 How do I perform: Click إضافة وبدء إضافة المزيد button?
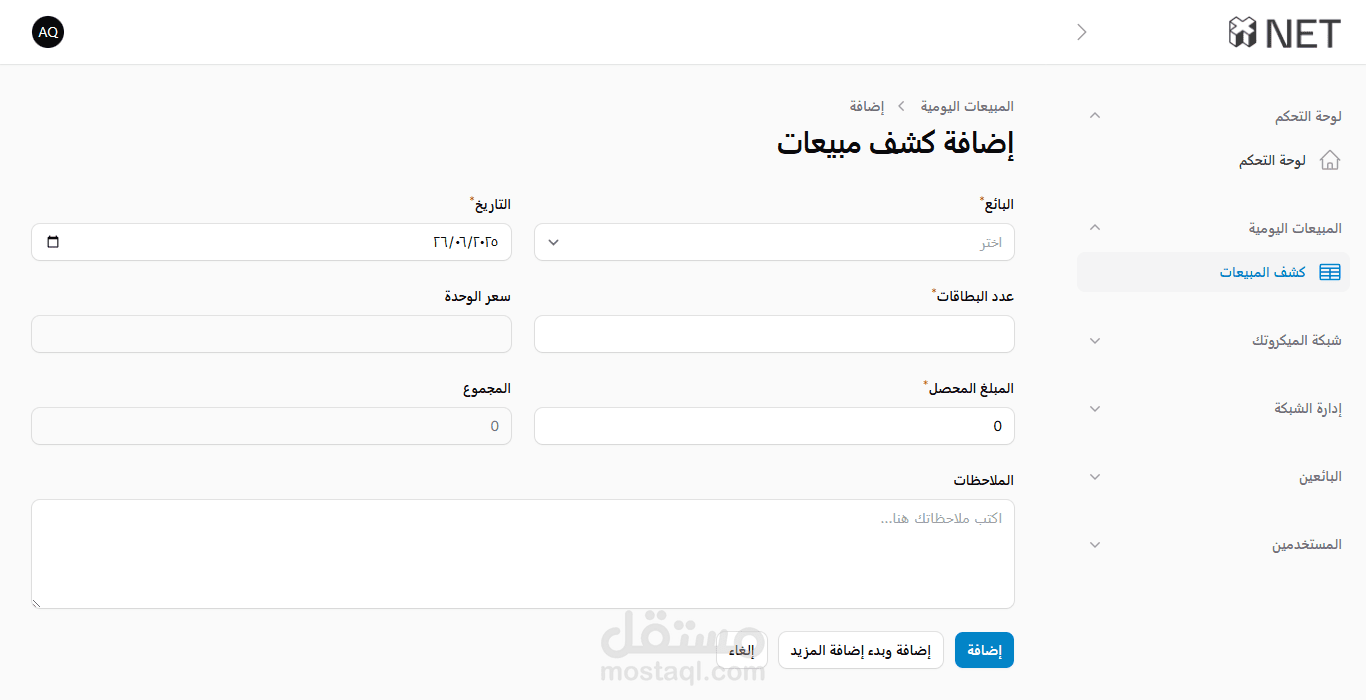[x=861, y=650]
